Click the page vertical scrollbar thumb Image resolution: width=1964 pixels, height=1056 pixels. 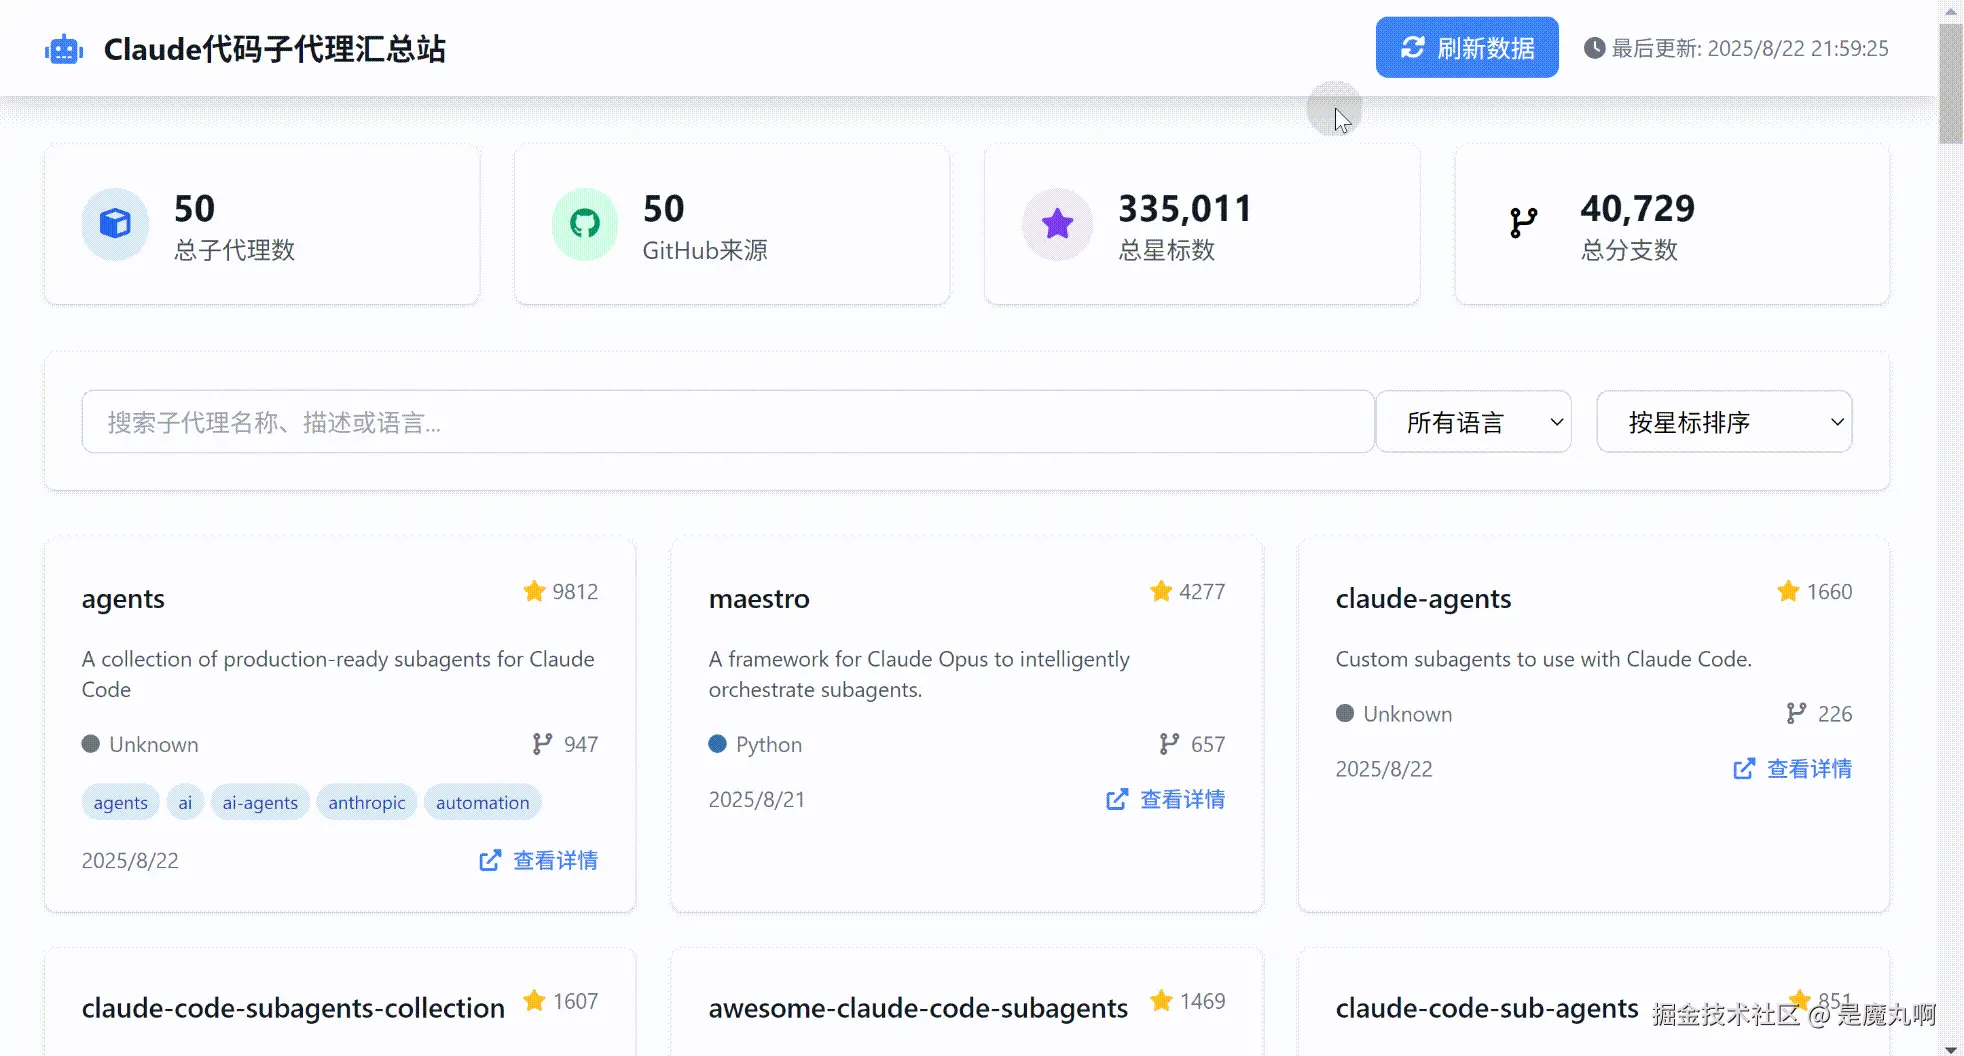click(x=1951, y=84)
